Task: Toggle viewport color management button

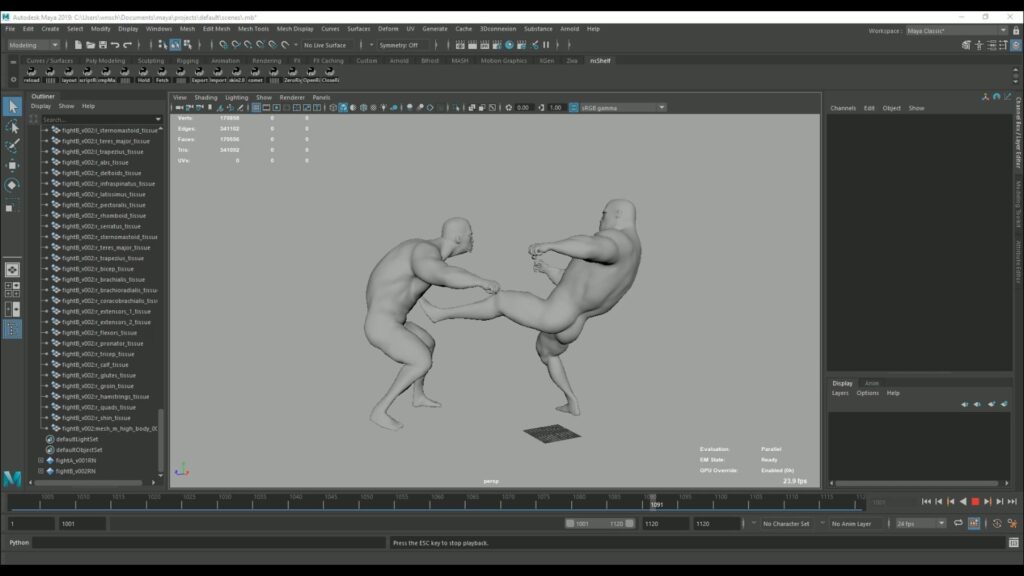Action: pos(573,108)
